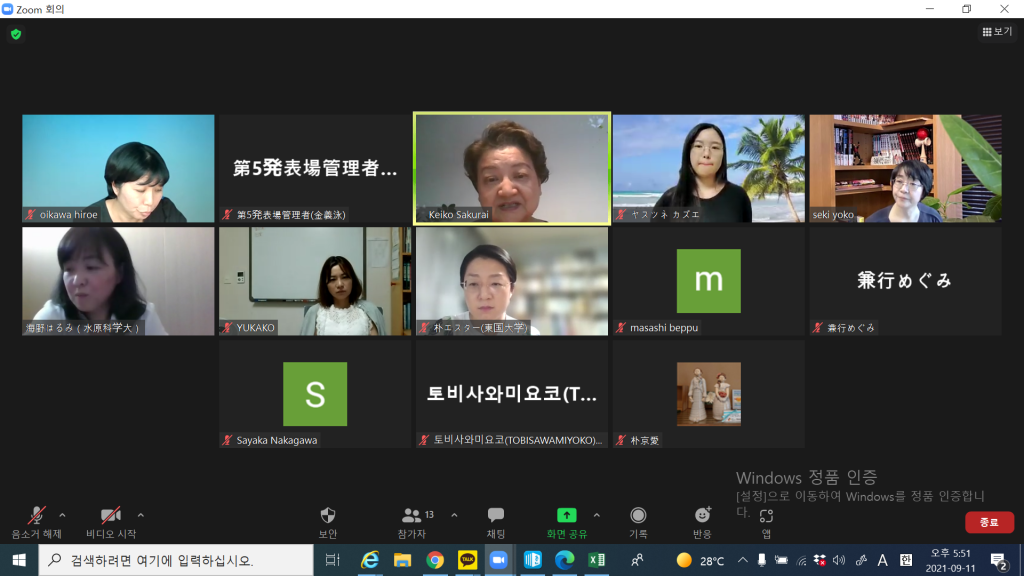This screenshot has width=1024, height=576.
Task: Select oikawa hiroe video tile
Action: click(x=118, y=168)
